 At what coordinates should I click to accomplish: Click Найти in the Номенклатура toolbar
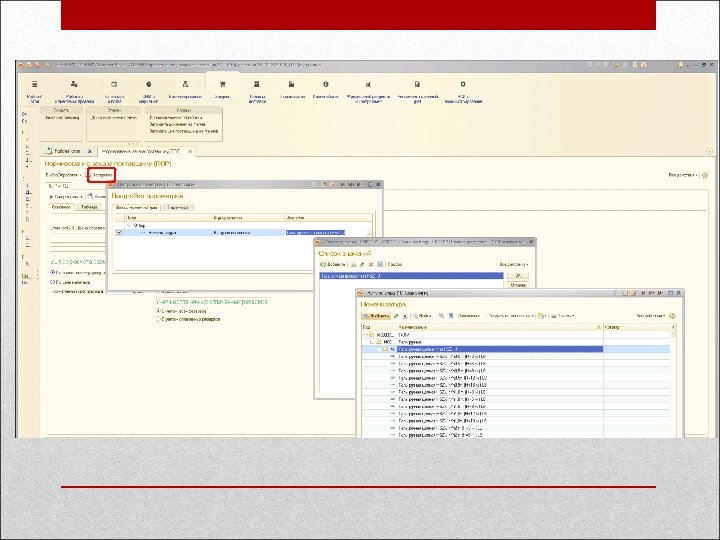(x=422, y=316)
